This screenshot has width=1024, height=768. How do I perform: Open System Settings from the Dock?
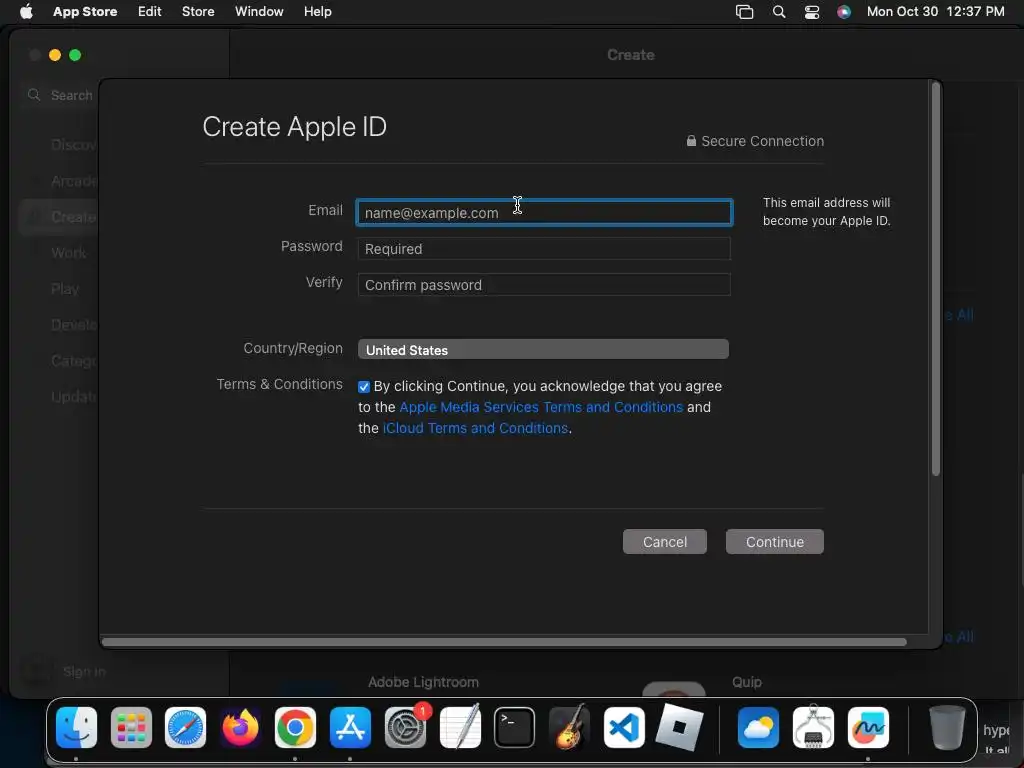405,727
